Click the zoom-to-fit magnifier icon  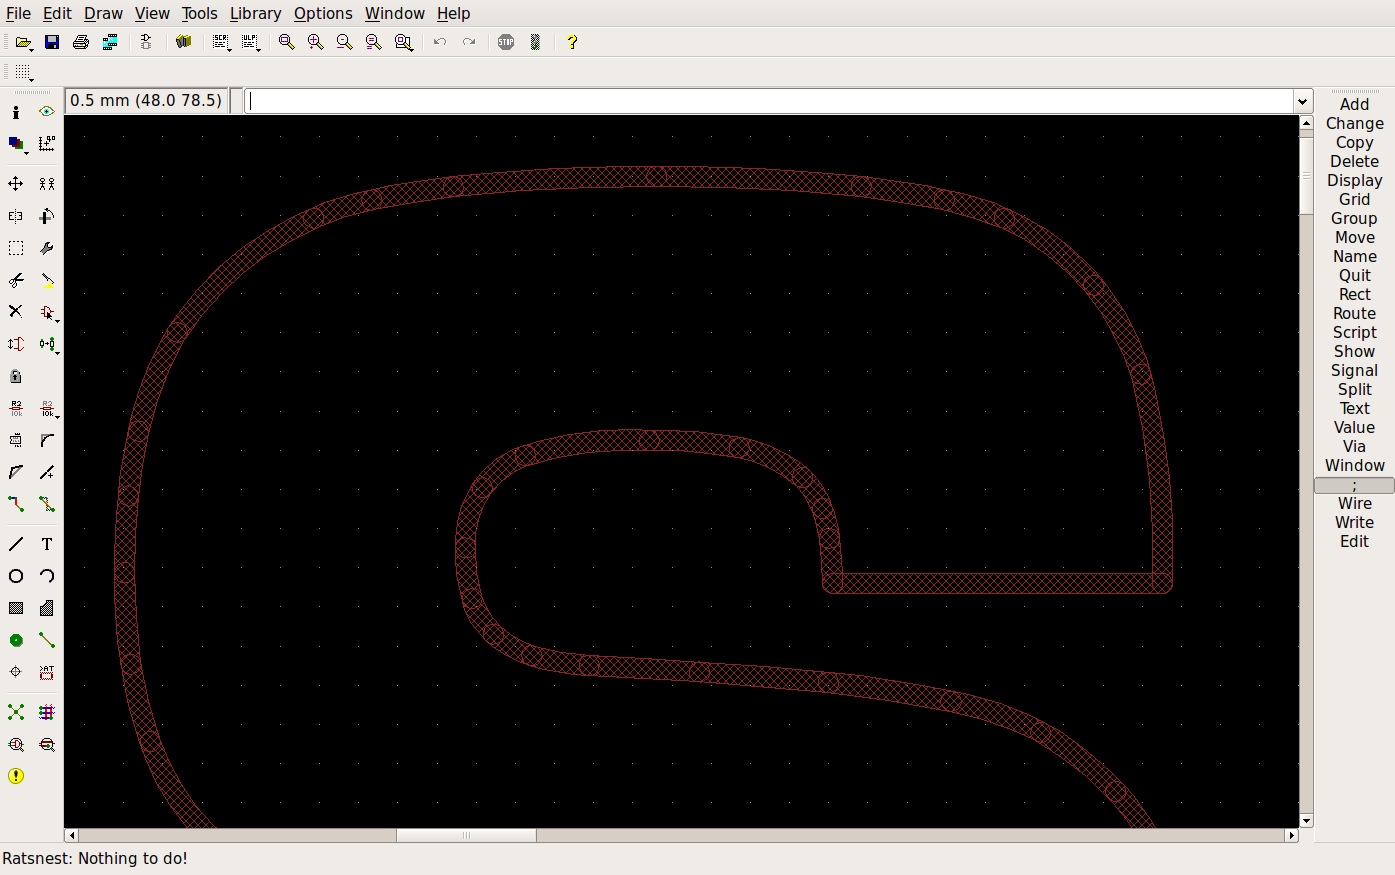point(287,42)
